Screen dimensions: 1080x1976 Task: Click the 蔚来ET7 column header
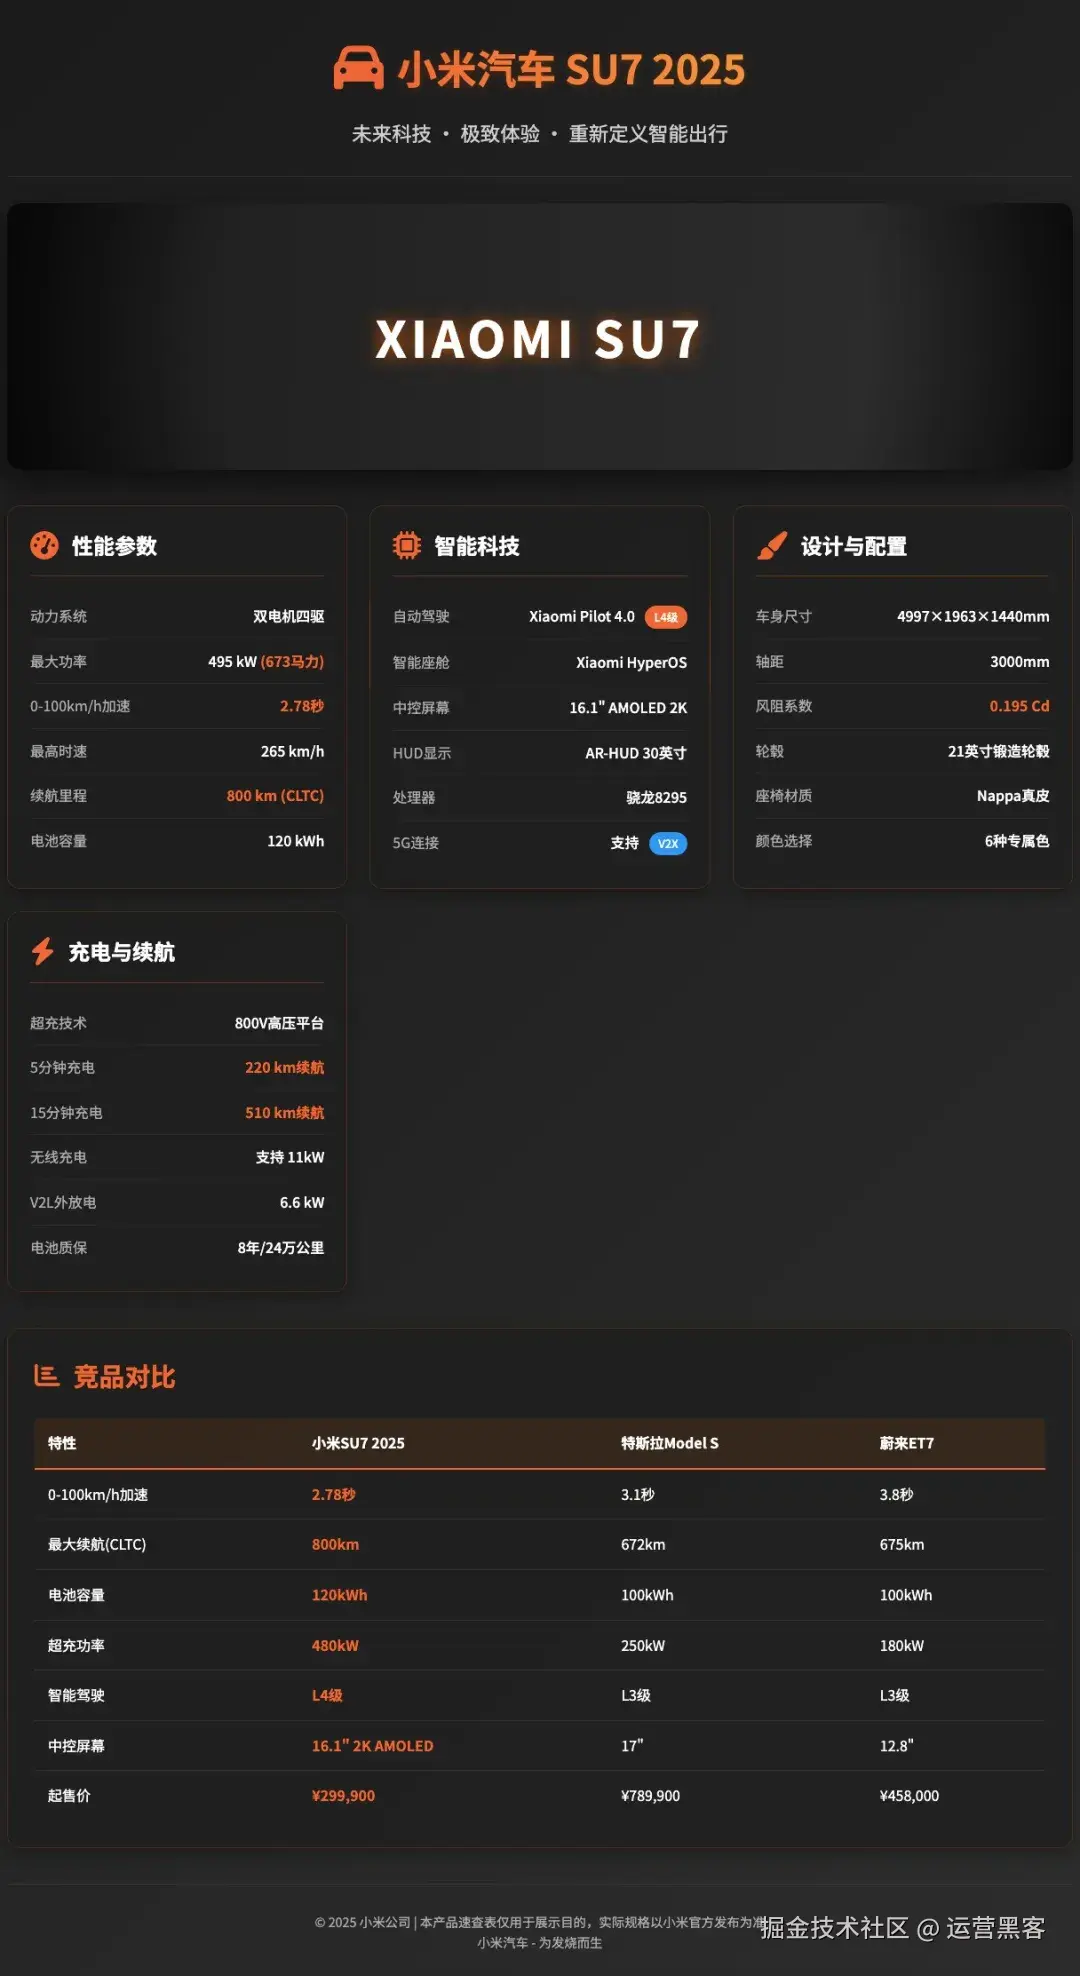[907, 1443]
